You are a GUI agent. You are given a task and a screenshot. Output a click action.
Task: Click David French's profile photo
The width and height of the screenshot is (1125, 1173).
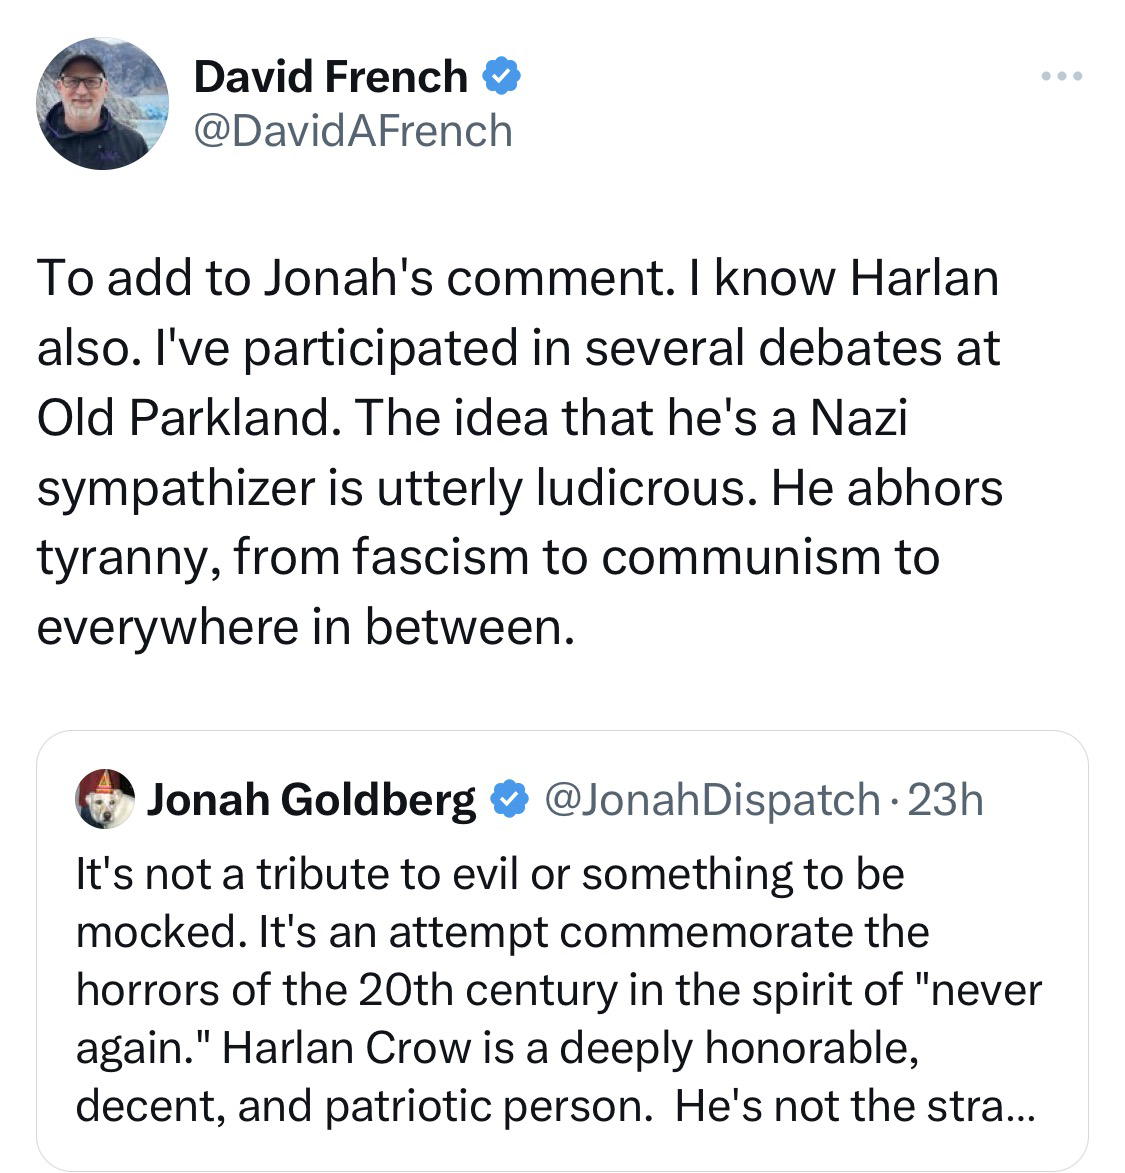coord(102,103)
